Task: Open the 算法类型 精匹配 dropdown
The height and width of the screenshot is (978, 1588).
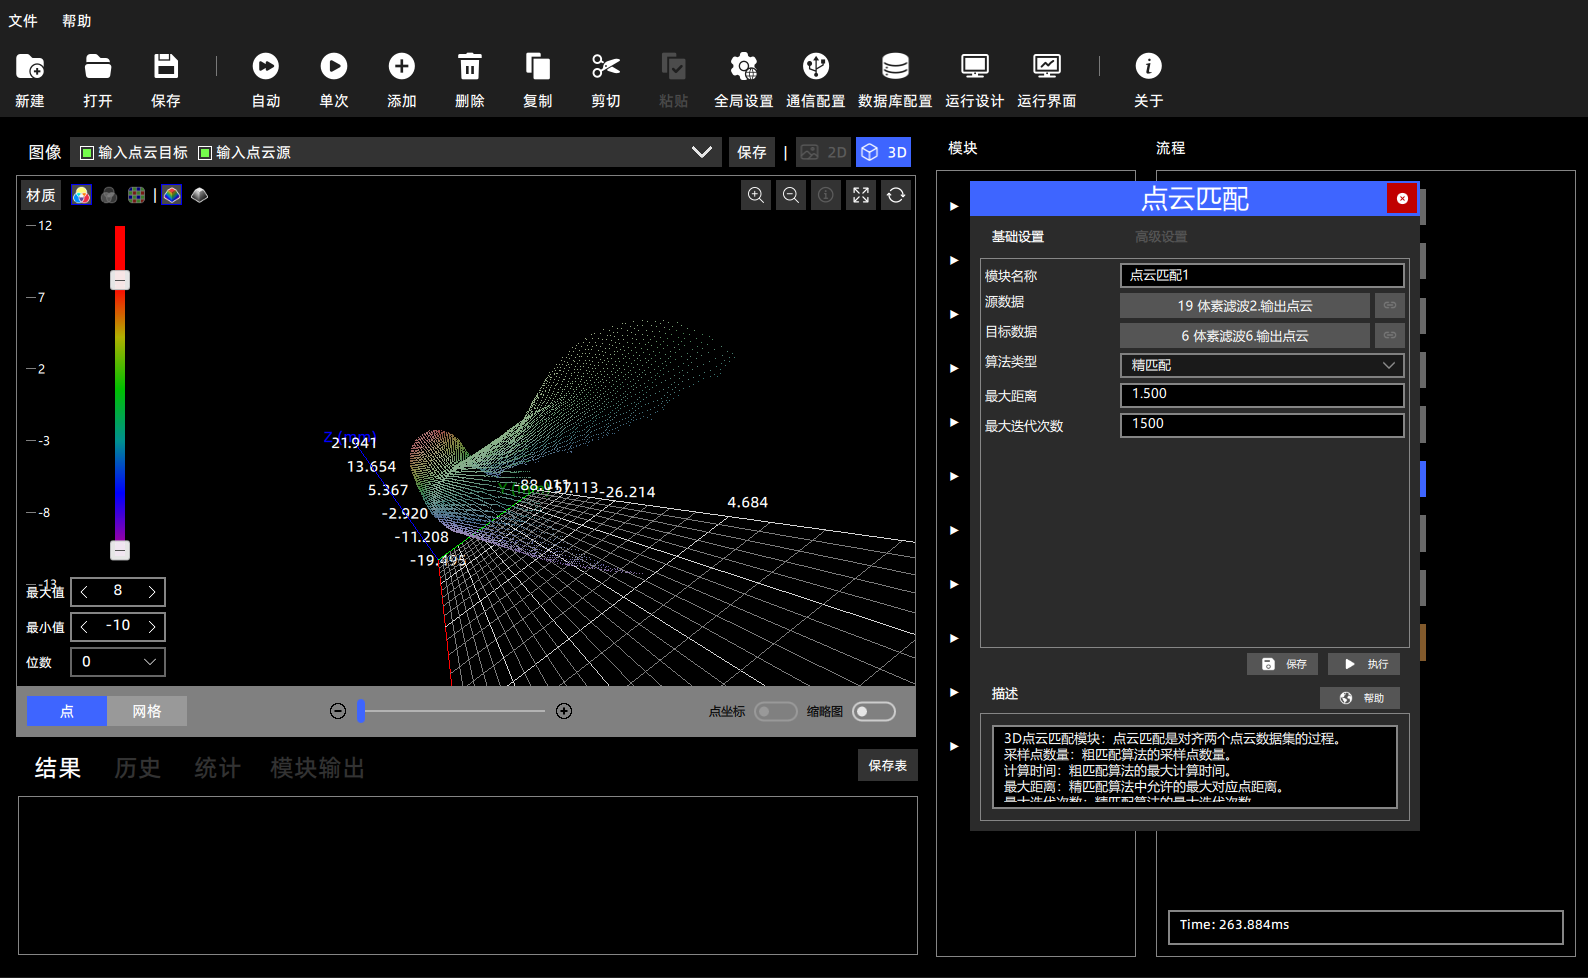Action: (1262, 365)
